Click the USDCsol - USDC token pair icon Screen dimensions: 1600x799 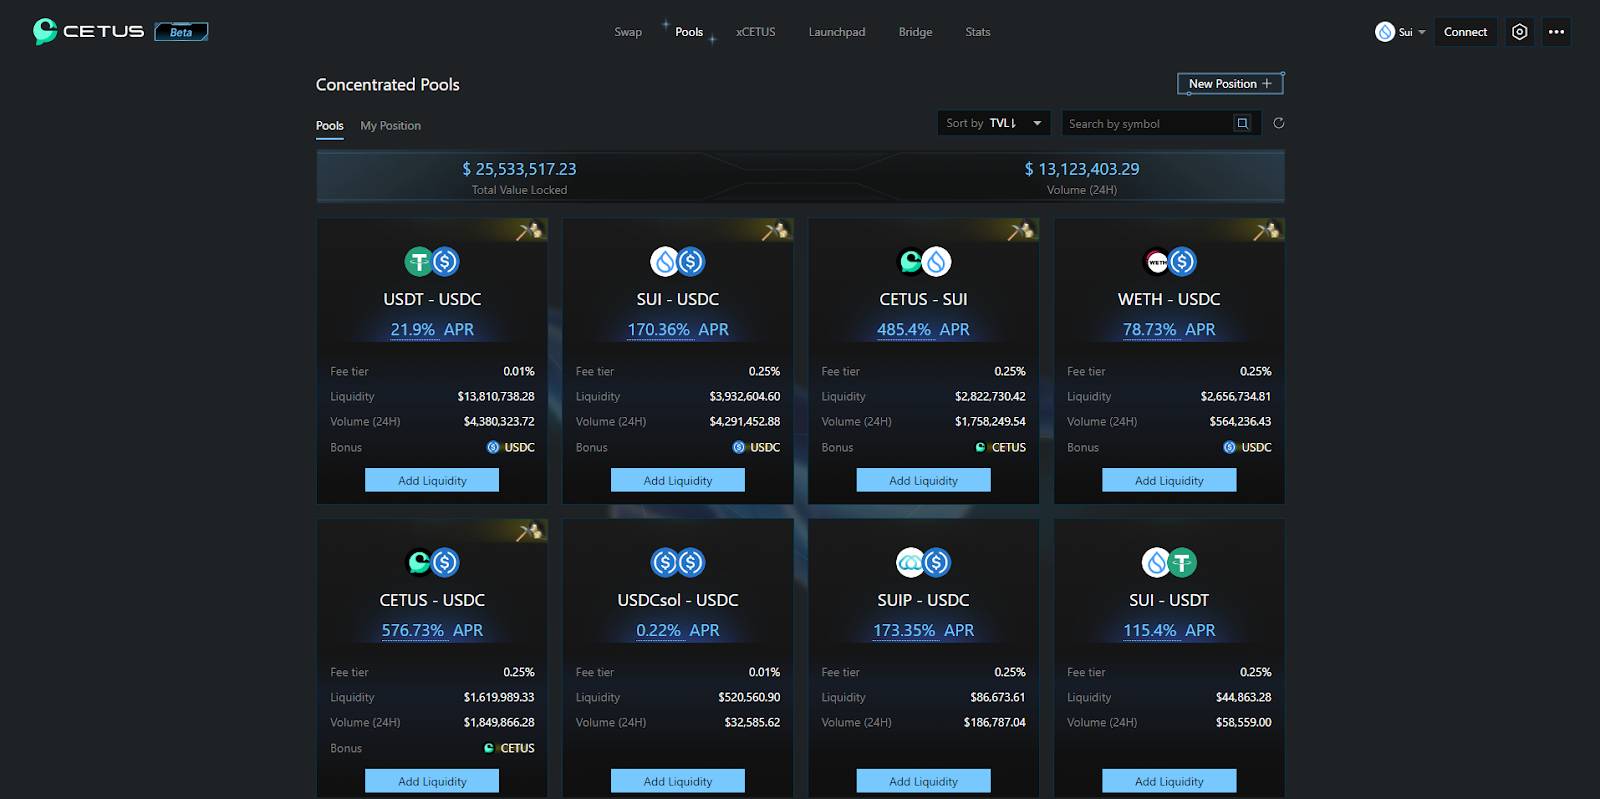pyautogui.click(x=678, y=563)
